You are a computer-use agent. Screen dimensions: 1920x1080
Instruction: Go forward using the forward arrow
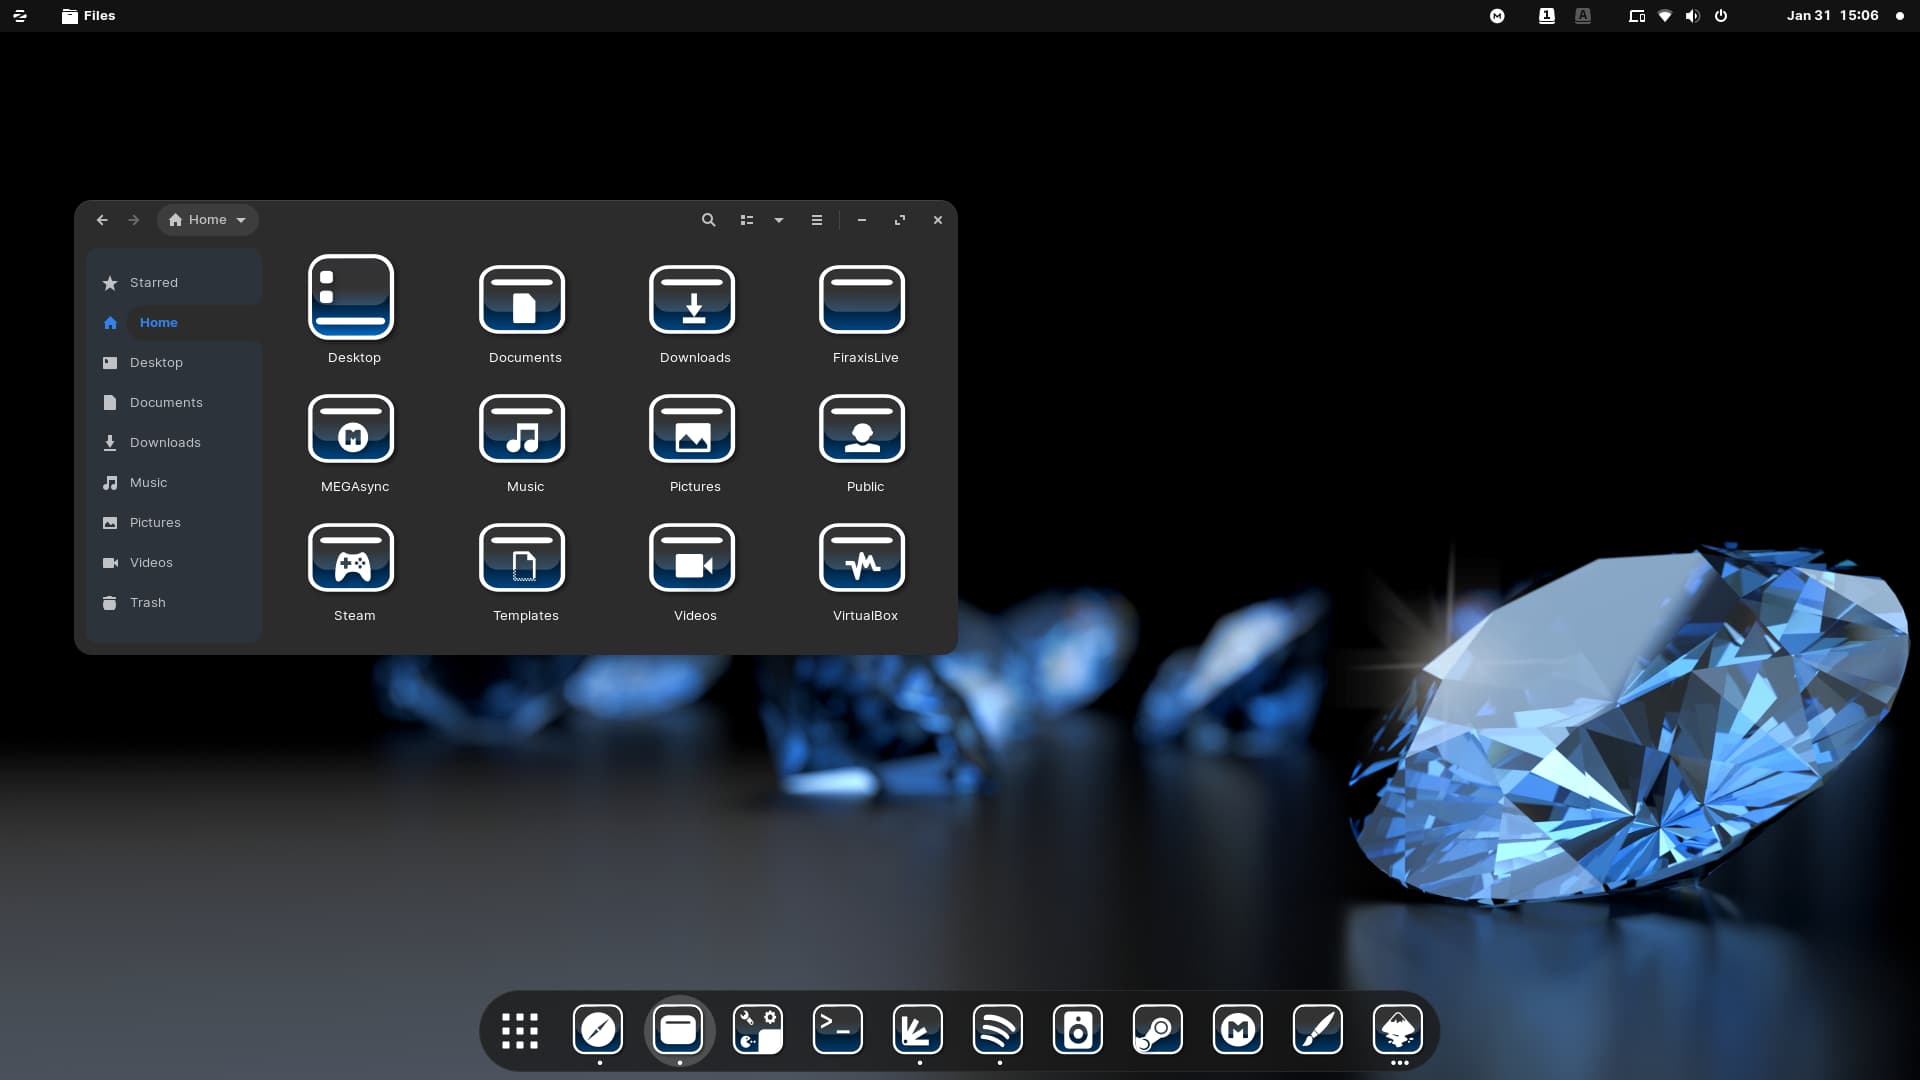[x=134, y=220]
